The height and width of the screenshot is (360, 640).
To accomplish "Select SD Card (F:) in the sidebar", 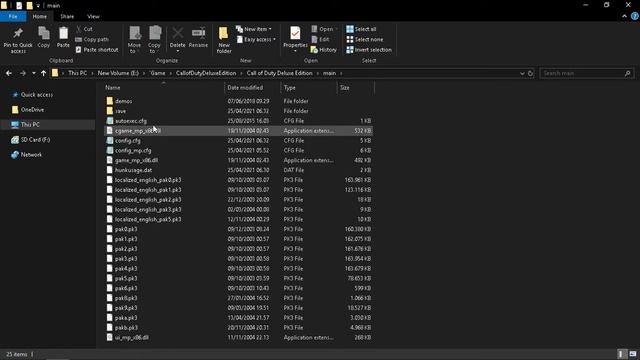I will tap(36, 140).
